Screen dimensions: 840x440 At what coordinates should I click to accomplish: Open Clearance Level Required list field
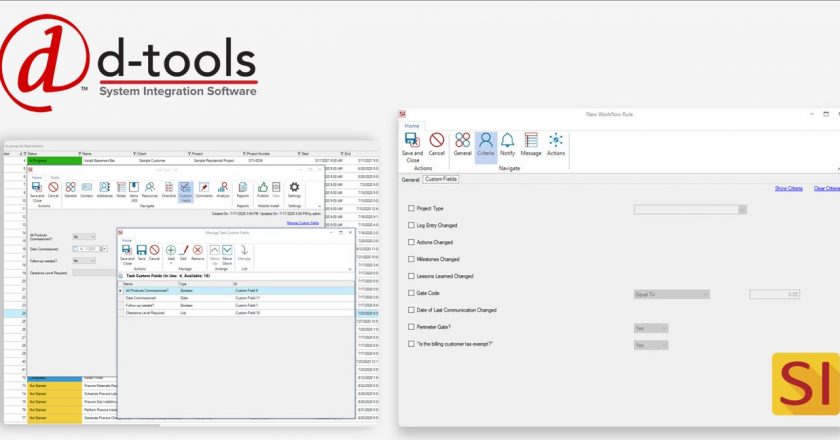pos(94,273)
